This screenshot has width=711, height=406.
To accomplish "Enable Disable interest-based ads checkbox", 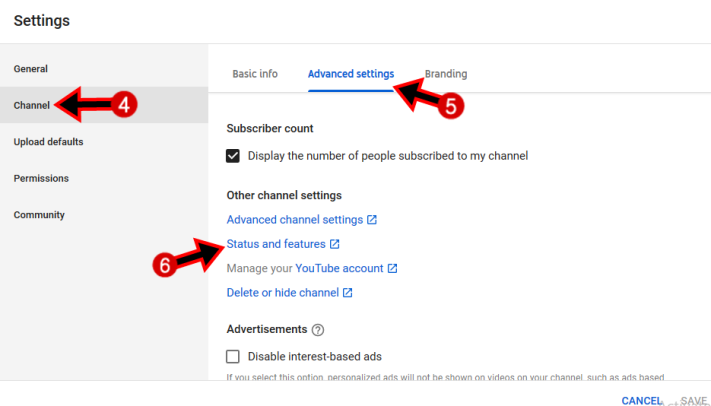I will pos(233,357).
